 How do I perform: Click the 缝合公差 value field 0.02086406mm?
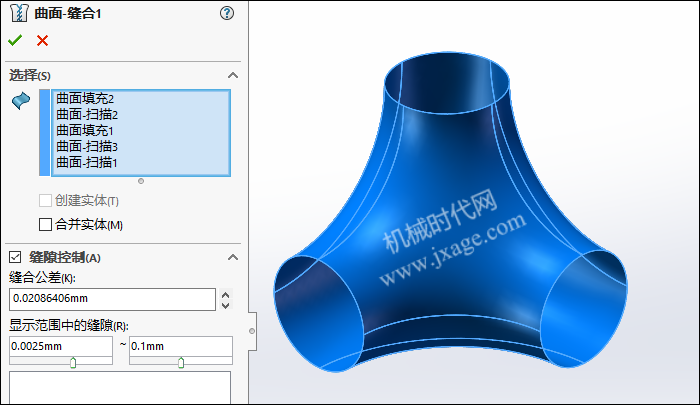click(x=112, y=299)
